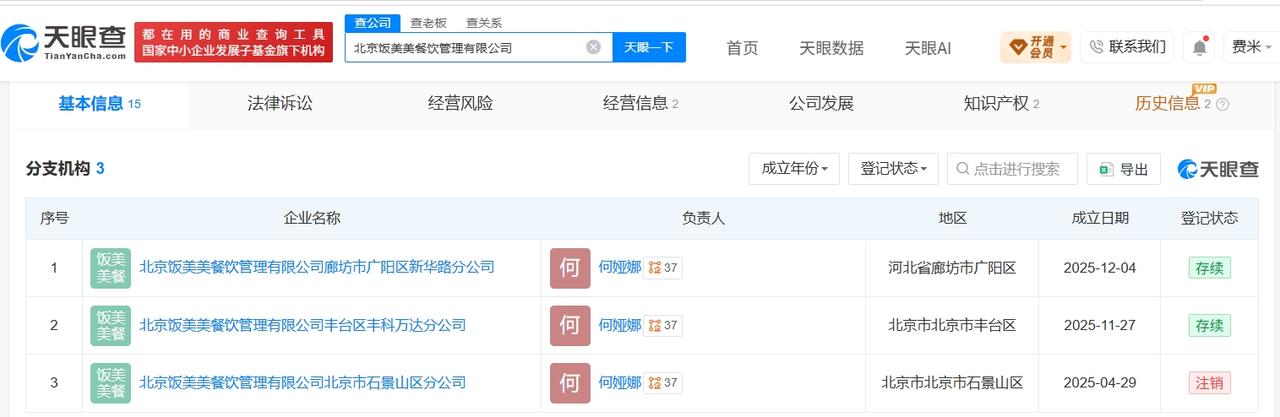Clear the search box with the X icon
Viewport: 1280px width, 417px height.
tap(593, 47)
